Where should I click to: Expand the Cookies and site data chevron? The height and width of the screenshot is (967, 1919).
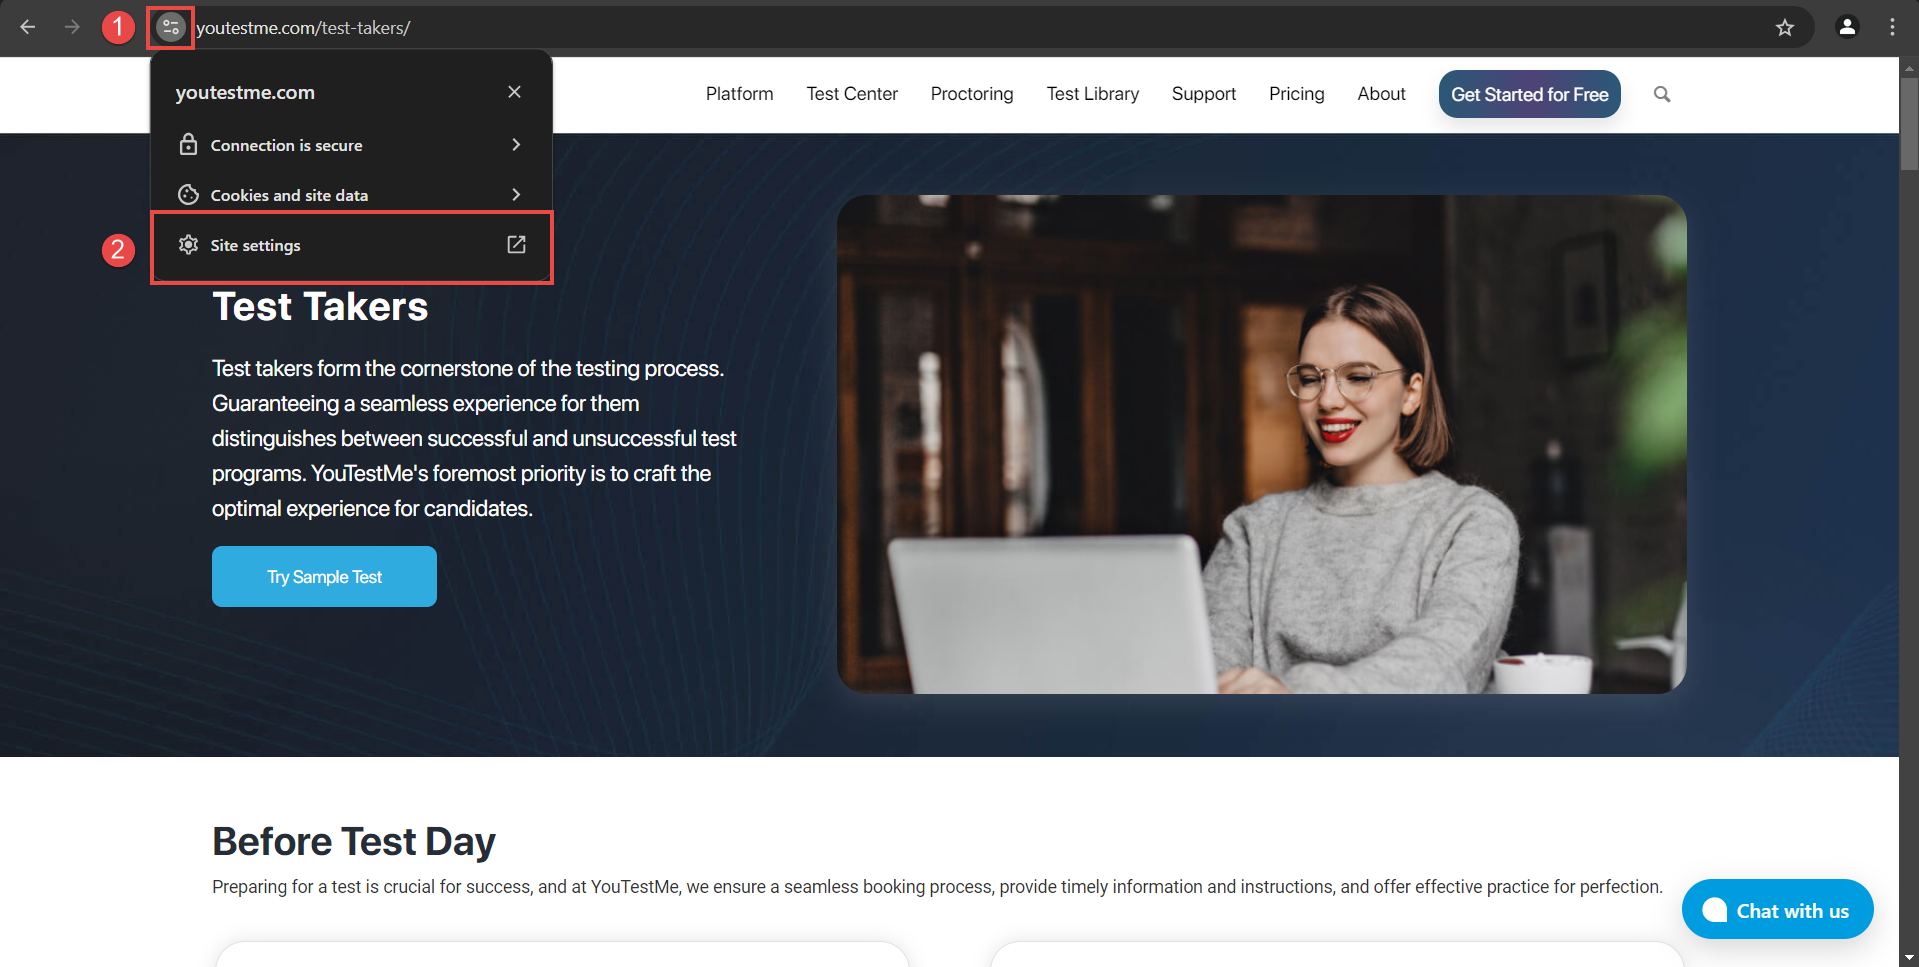point(516,195)
